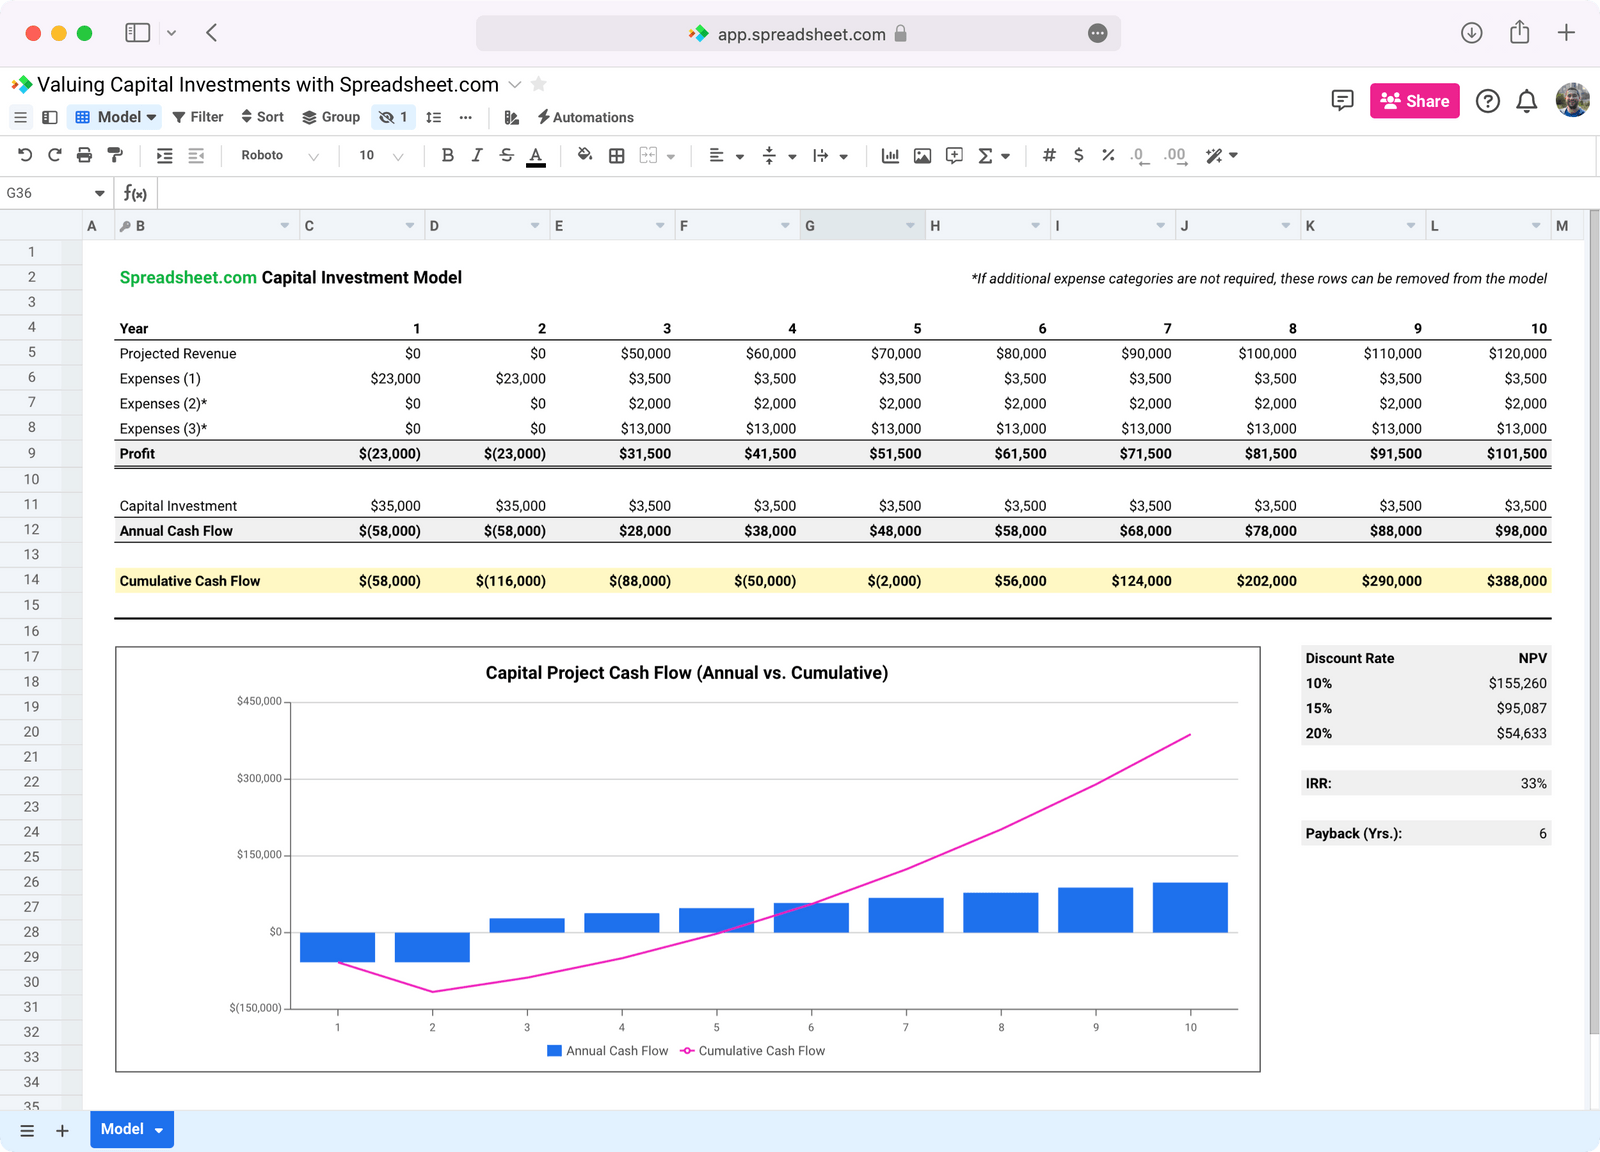Viewport: 1600px width, 1152px height.
Task: Open the column G filter dropdown
Action: [909, 225]
